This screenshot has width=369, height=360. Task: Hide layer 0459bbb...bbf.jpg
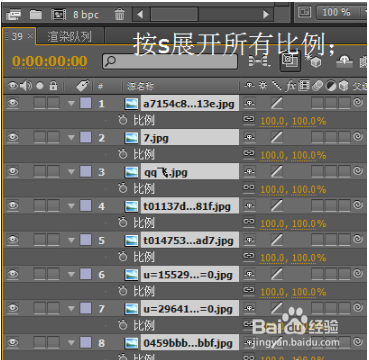[x=13, y=342]
